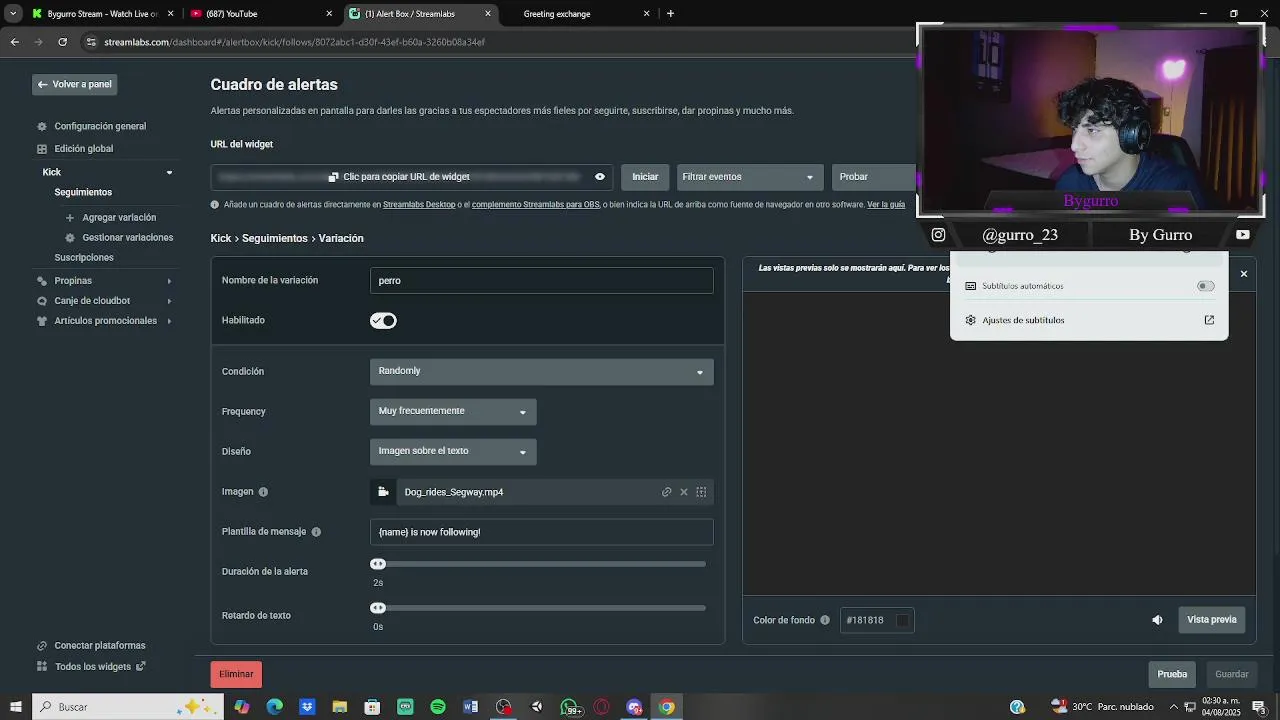Open the tab search dropdown arrow

coord(13,14)
